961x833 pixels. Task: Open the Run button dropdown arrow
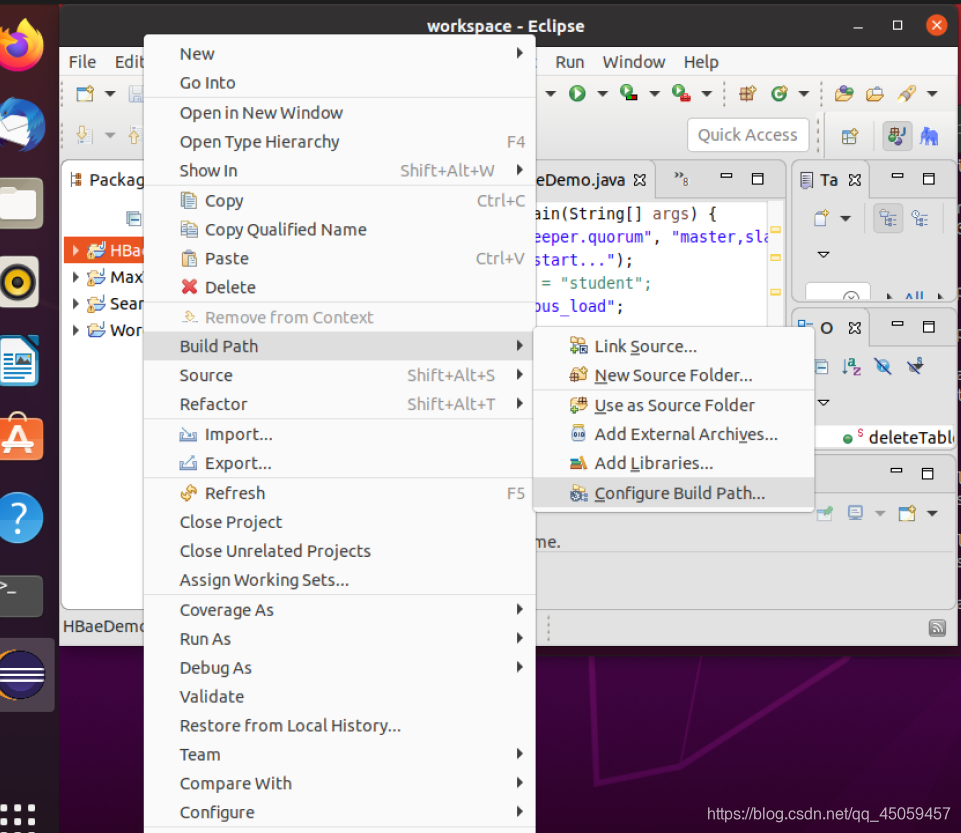(602, 94)
